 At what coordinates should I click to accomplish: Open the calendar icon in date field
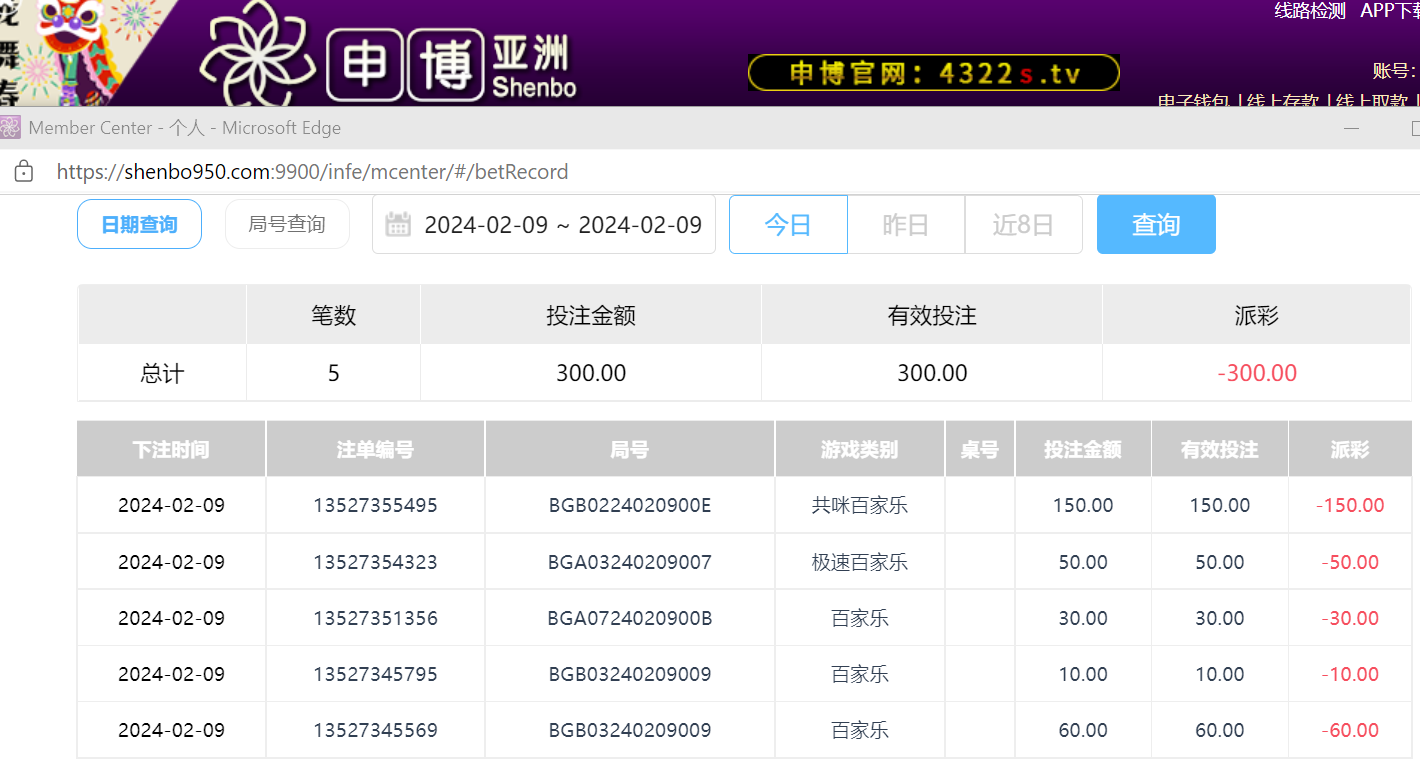click(x=398, y=224)
